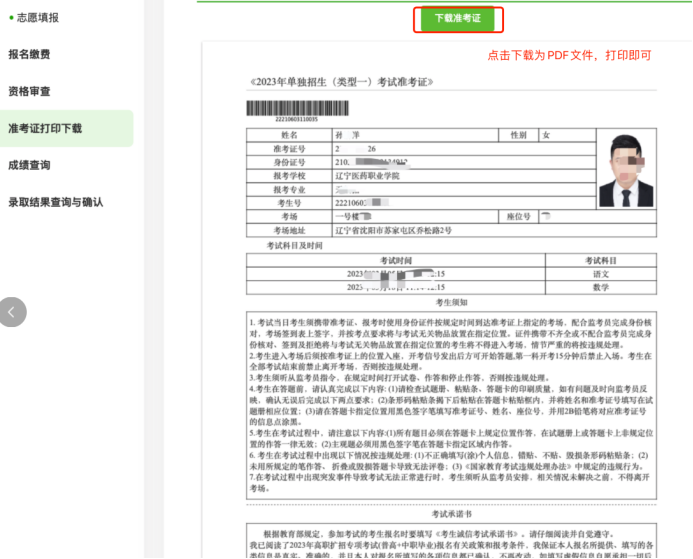This screenshot has height=559, width=693.
Task: Click the green dot beside 志愿填报
Action: click(12, 17)
